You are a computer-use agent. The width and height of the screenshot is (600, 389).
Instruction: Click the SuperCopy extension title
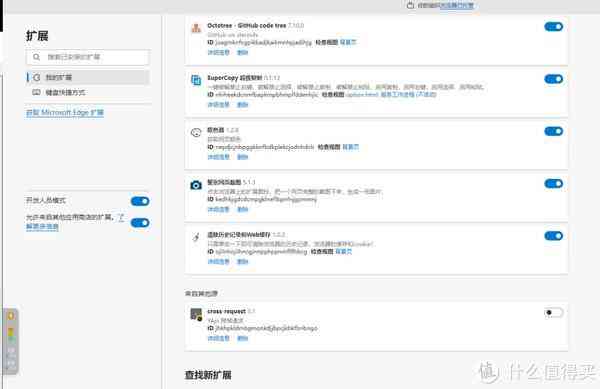(235, 78)
